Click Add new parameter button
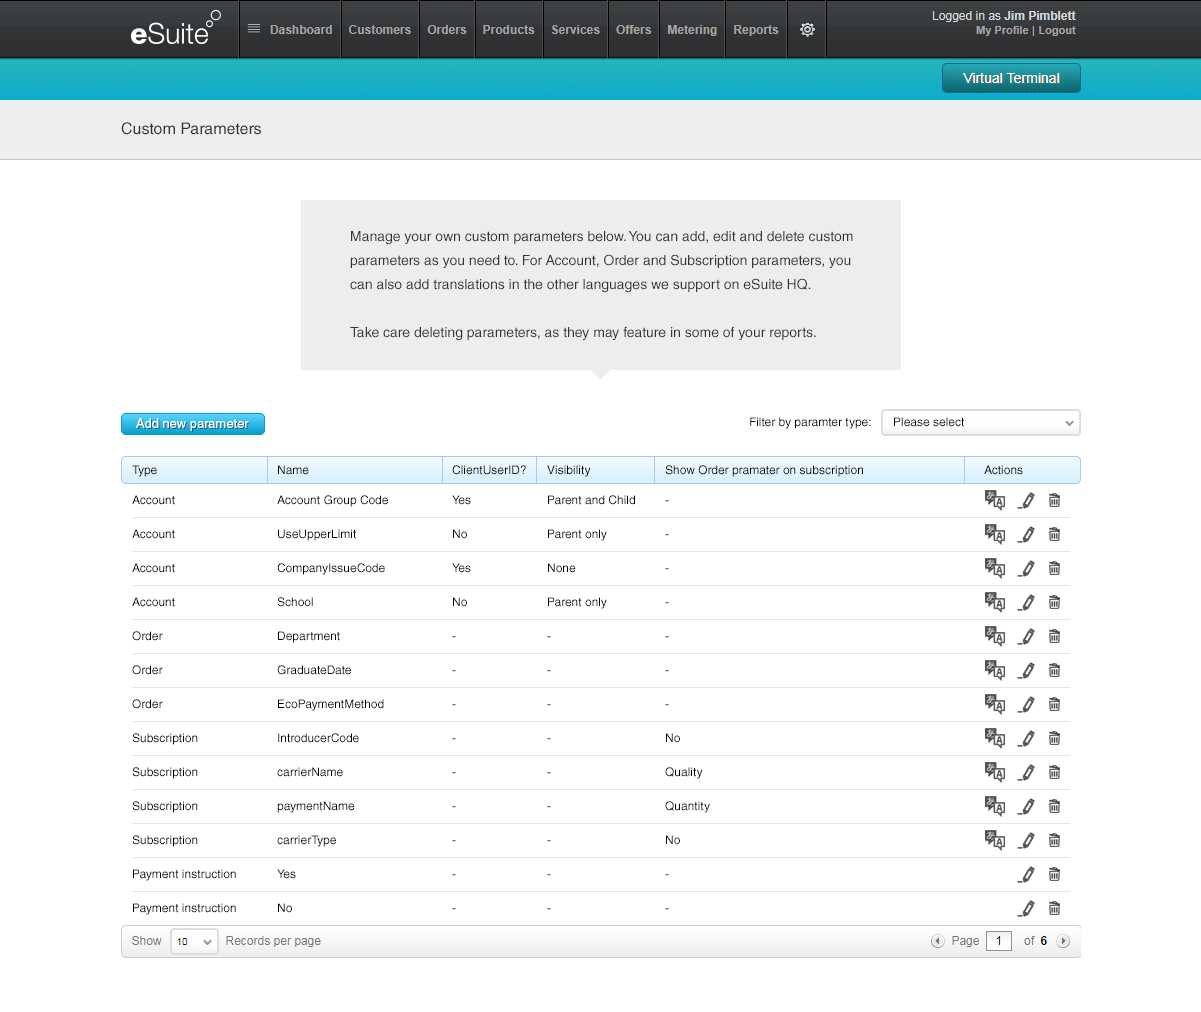Screen dimensions: 1201x1012 (192, 424)
